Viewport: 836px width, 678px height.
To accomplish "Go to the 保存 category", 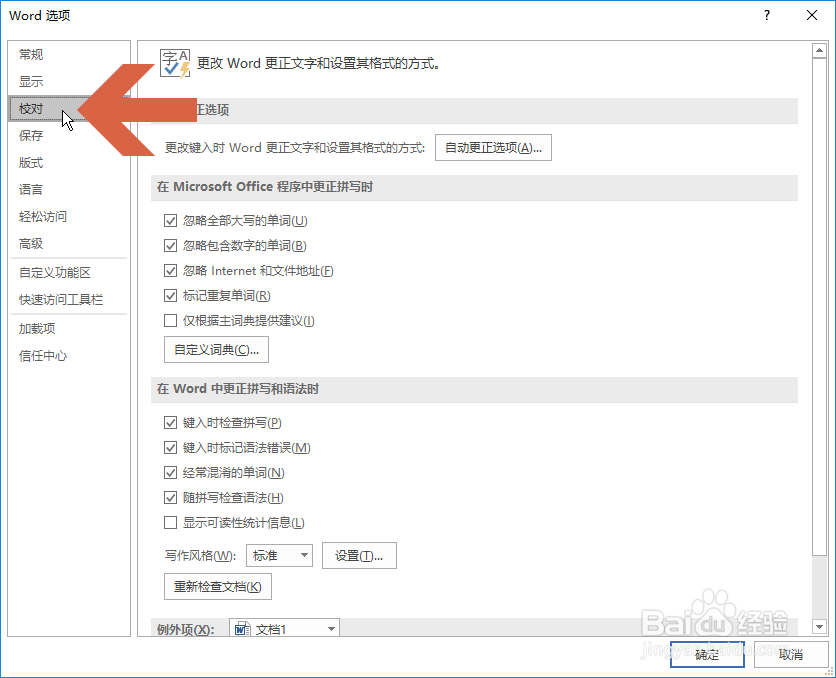I will click(x=69, y=135).
